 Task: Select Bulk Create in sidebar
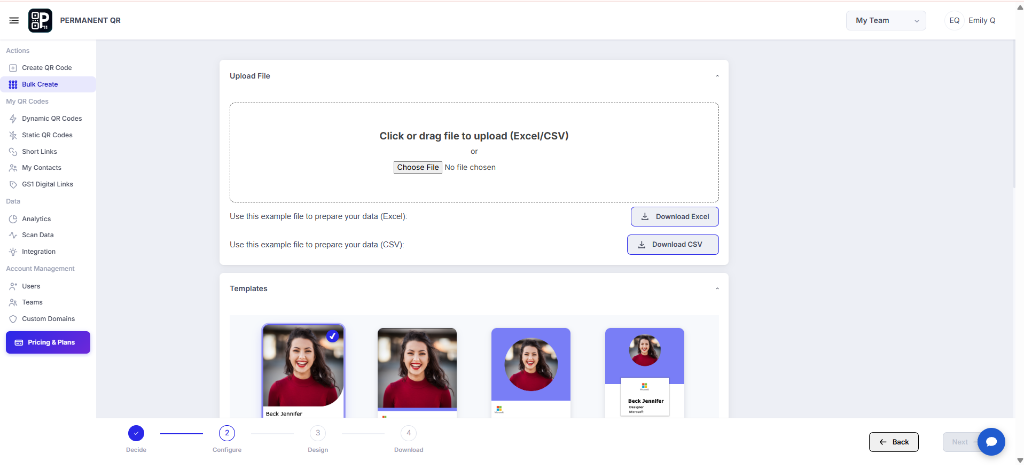pyautogui.click(x=48, y=84)
